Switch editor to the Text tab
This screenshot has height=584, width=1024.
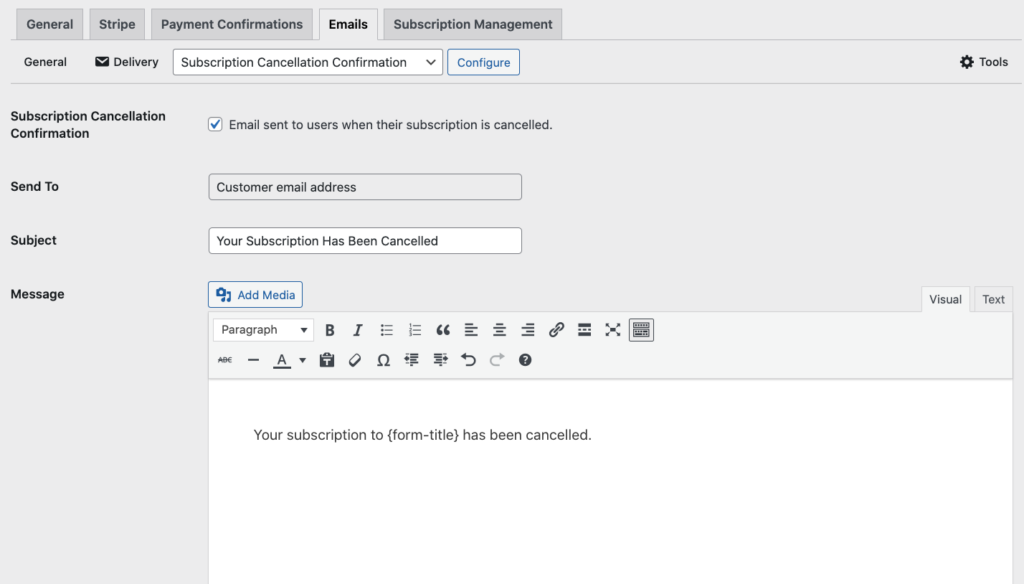993,299
